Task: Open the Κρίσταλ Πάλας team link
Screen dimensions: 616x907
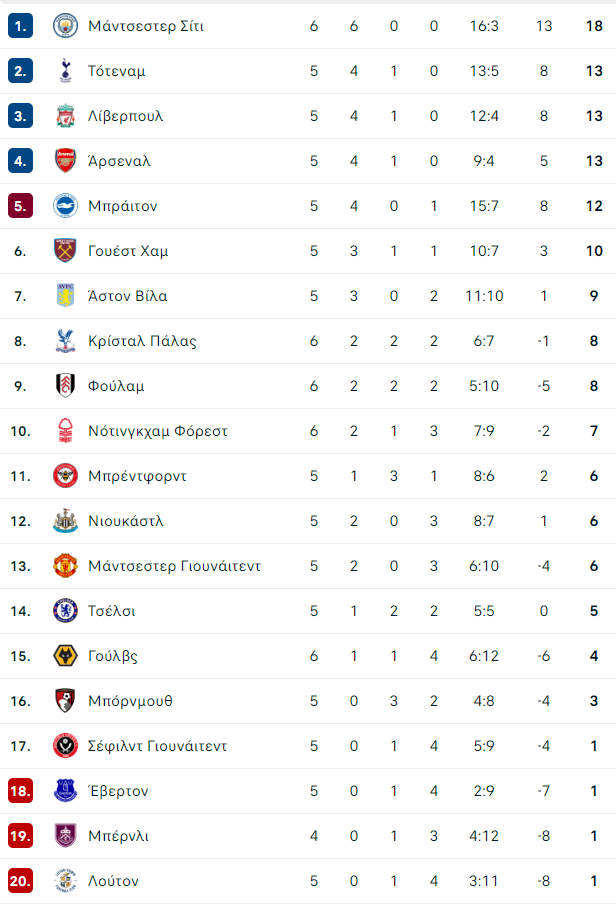Action: pos(142,341)
